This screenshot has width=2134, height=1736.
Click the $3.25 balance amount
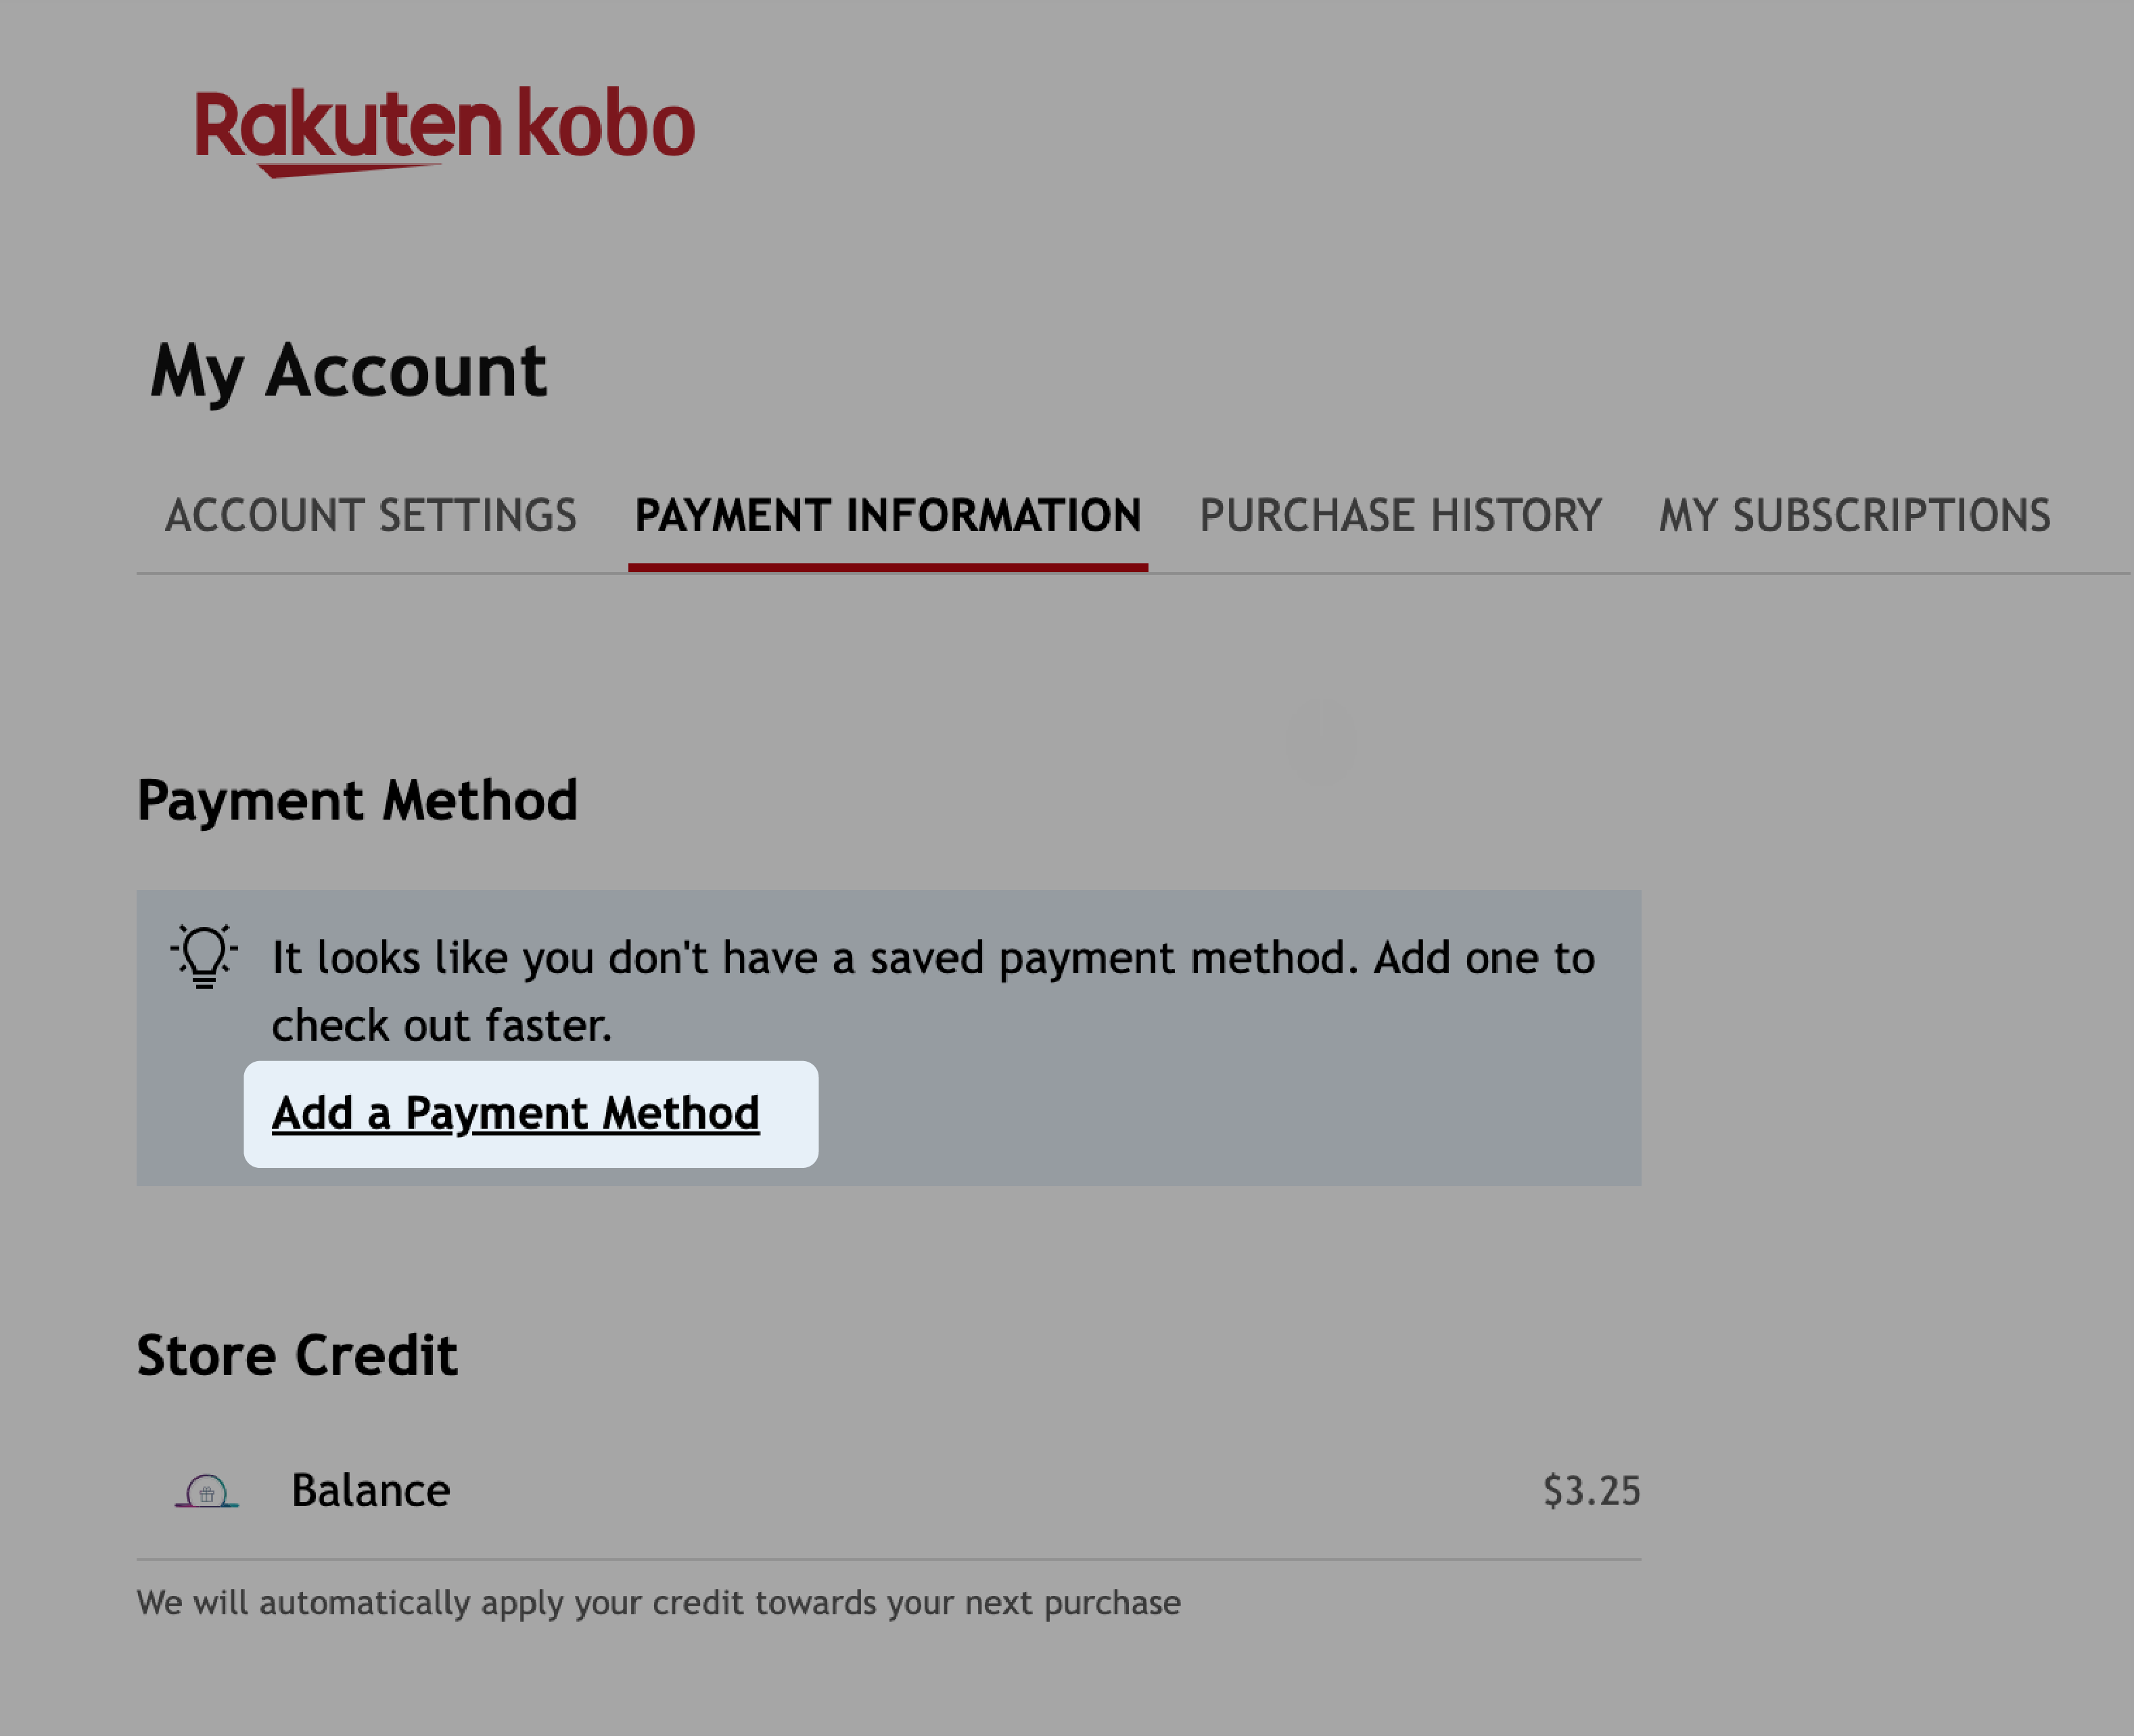(x=1591, y=1491)
